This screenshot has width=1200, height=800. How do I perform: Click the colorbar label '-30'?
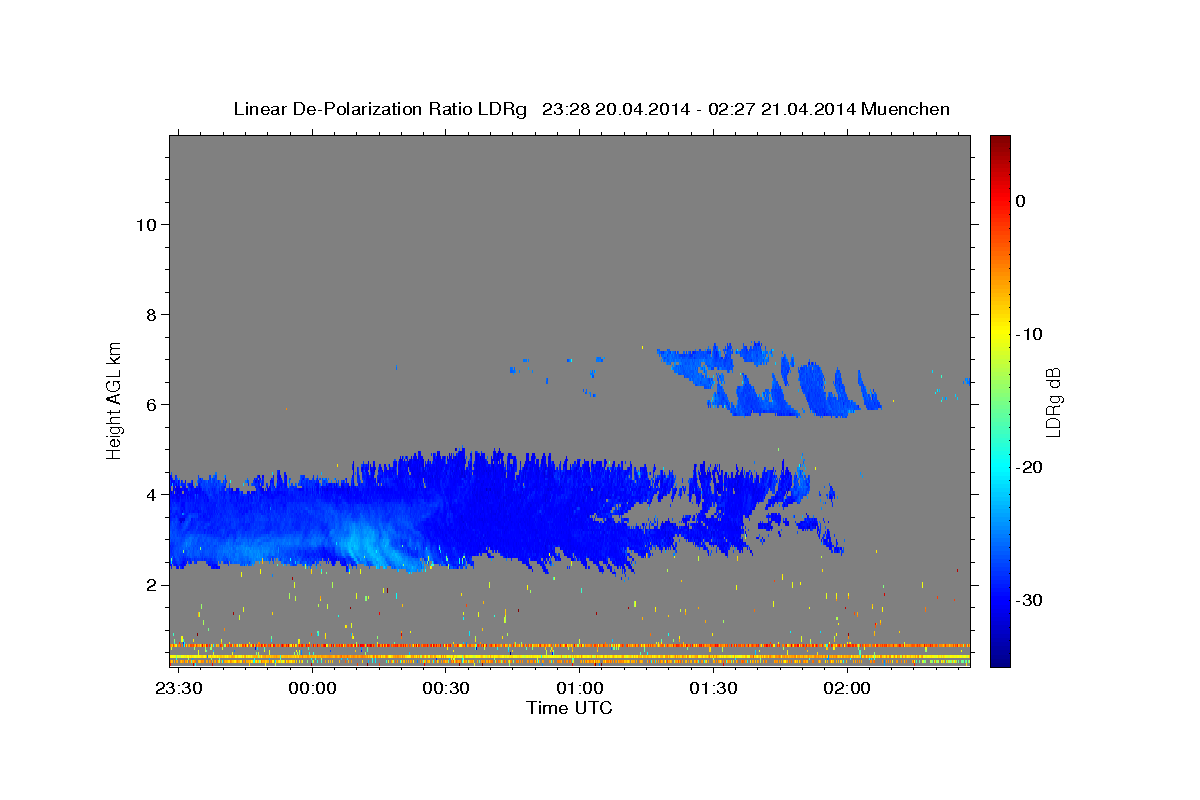click(1029, 600)
